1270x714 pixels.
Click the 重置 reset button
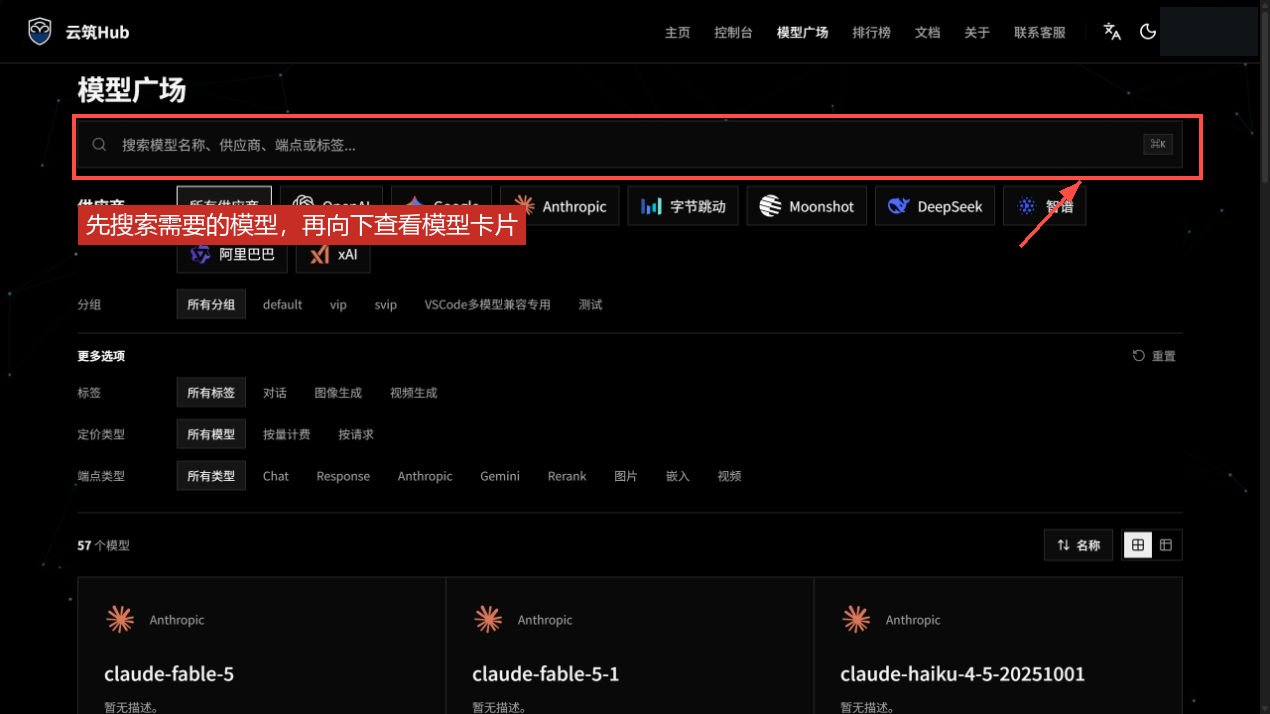tap(1154, 356)
